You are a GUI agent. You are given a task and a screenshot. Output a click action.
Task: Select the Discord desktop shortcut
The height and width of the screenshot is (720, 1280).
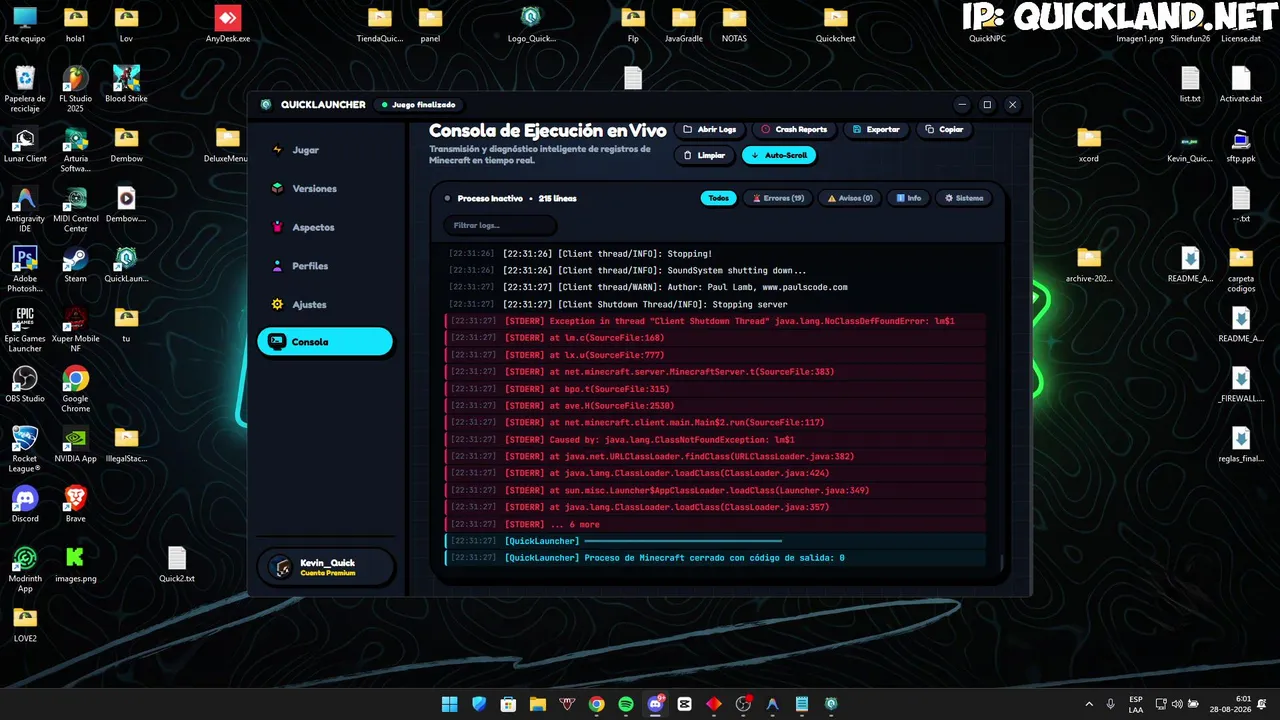point(25,504)
